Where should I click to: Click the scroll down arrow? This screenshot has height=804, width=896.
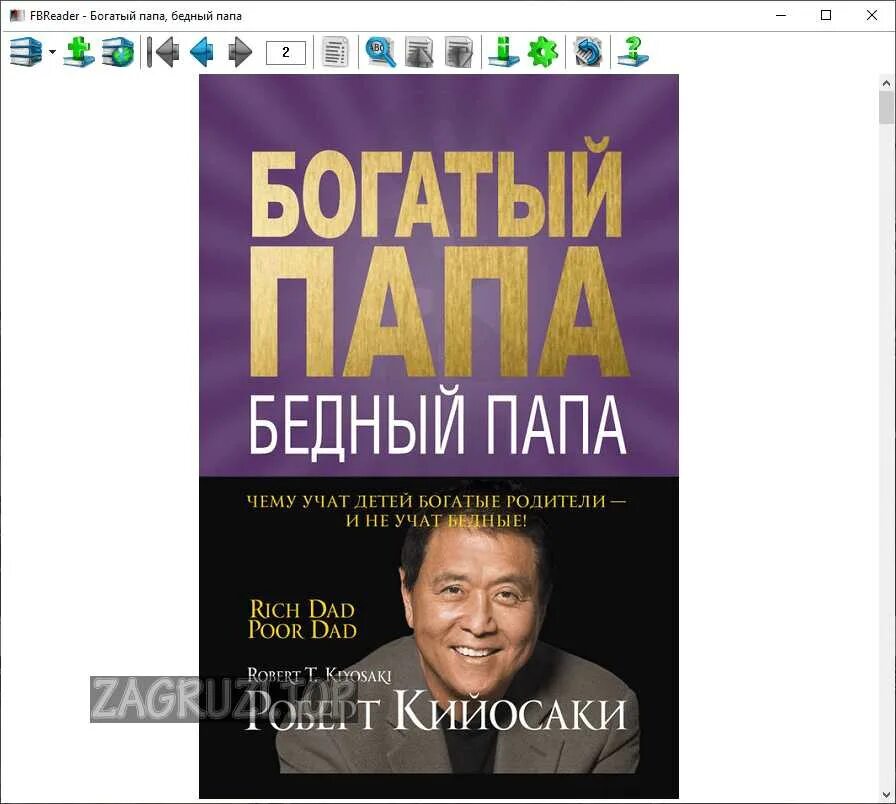886,795
